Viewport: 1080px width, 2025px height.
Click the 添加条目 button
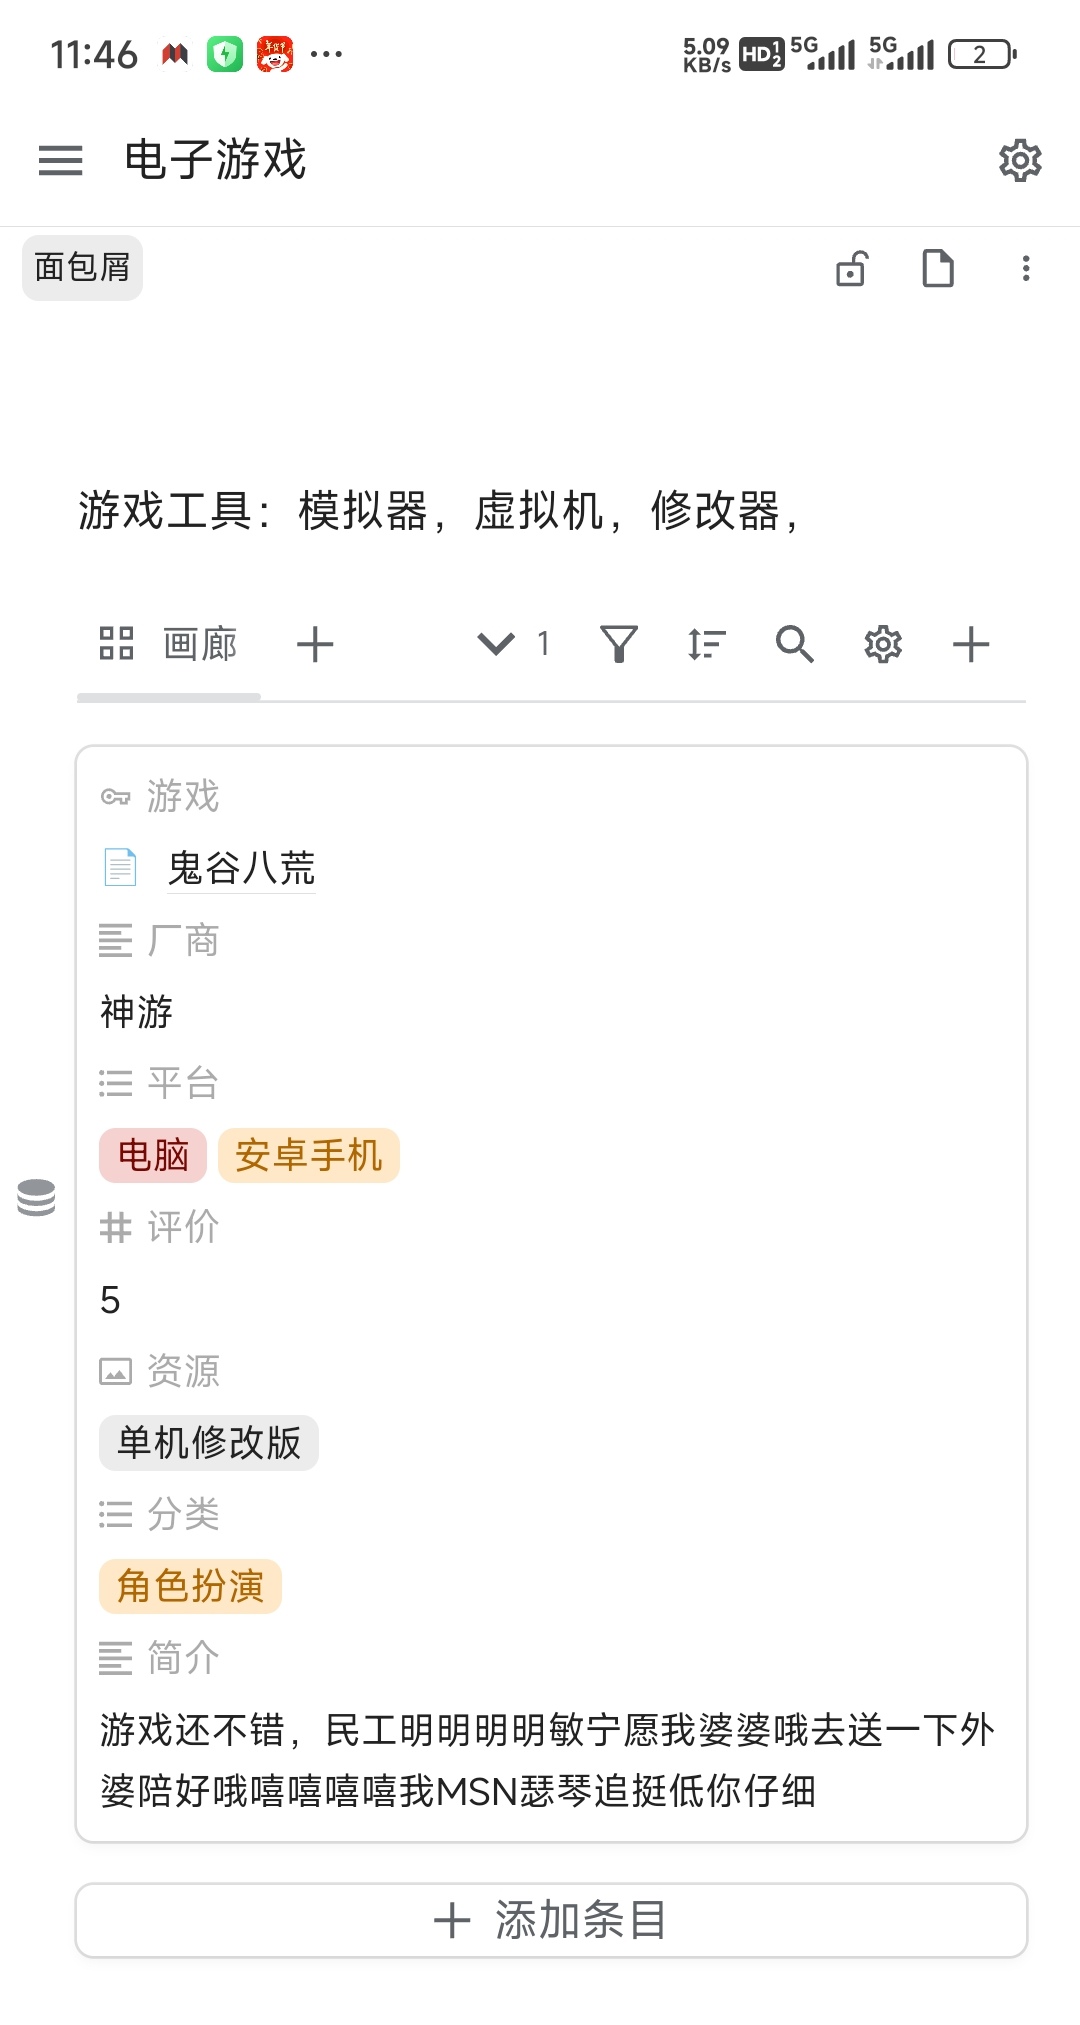(551, 1920)
